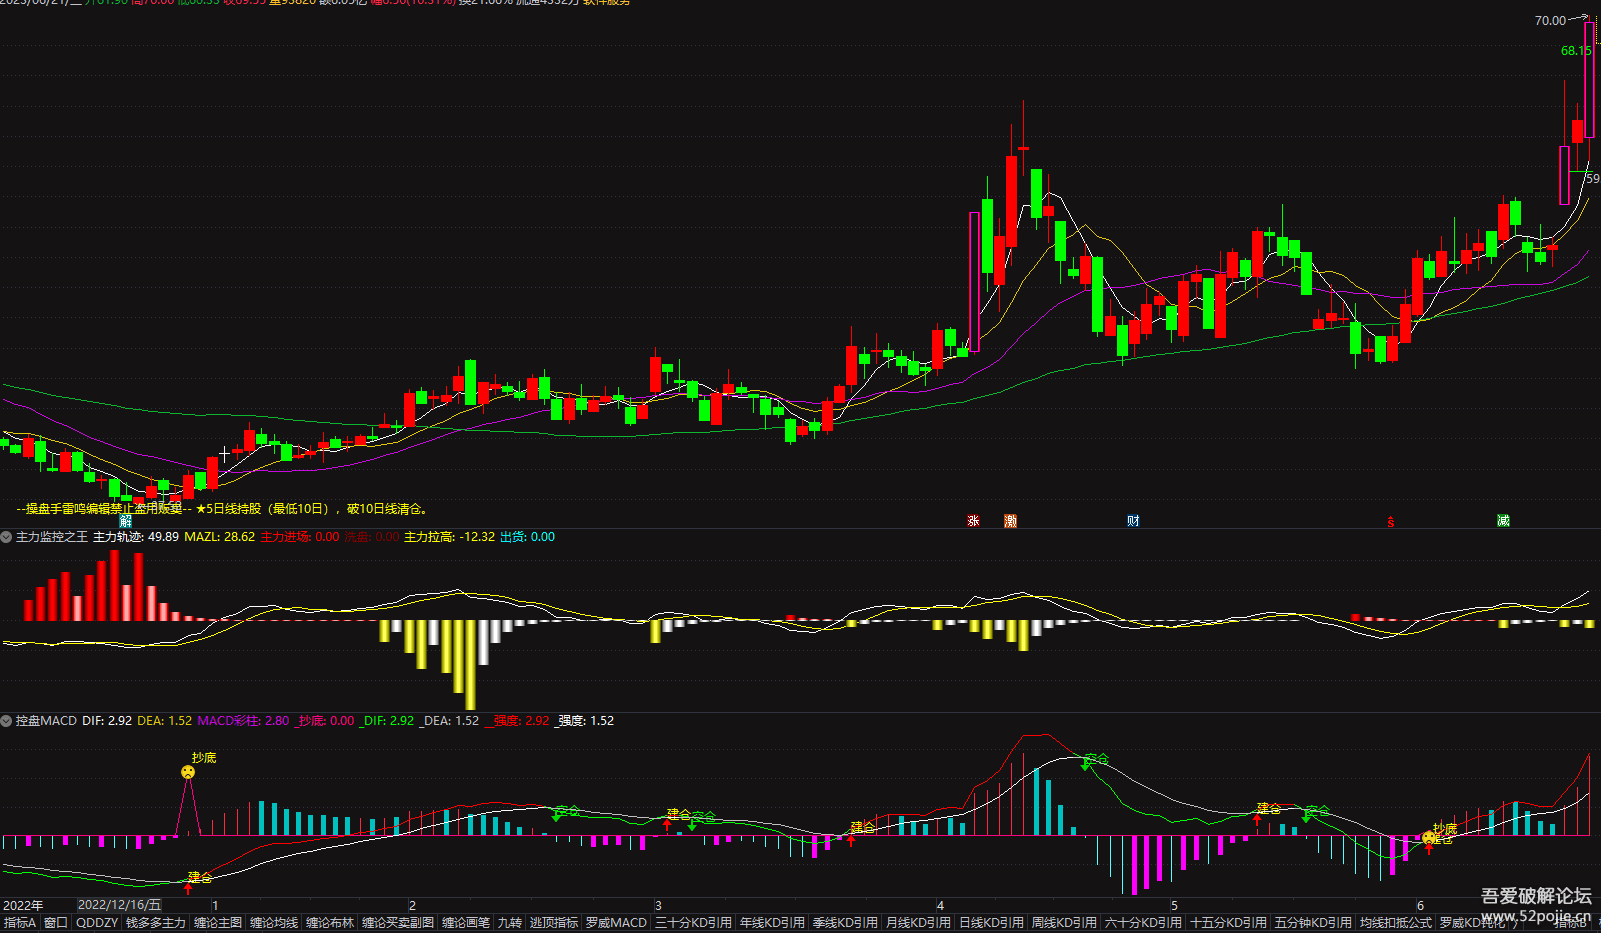Click the DEA: 1.52 yellow value

pos(164,721)
